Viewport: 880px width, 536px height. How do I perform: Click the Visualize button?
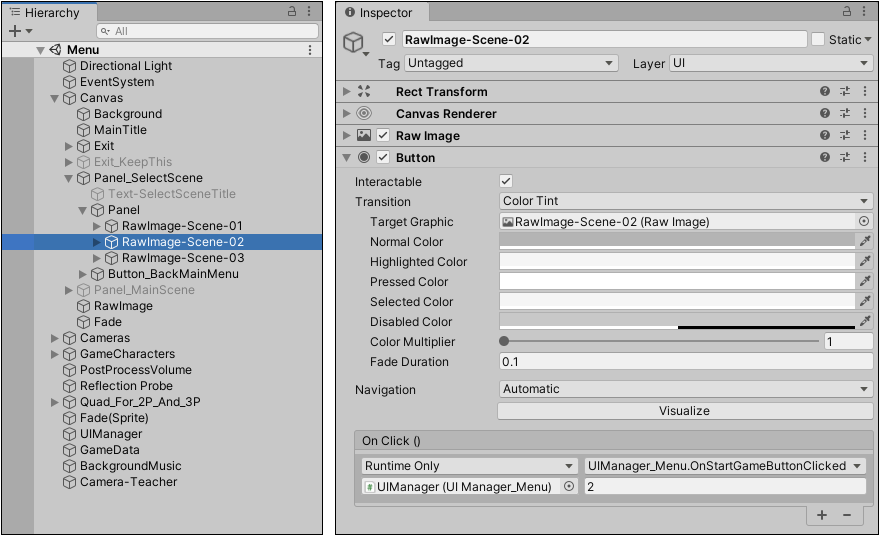[684, 411]
